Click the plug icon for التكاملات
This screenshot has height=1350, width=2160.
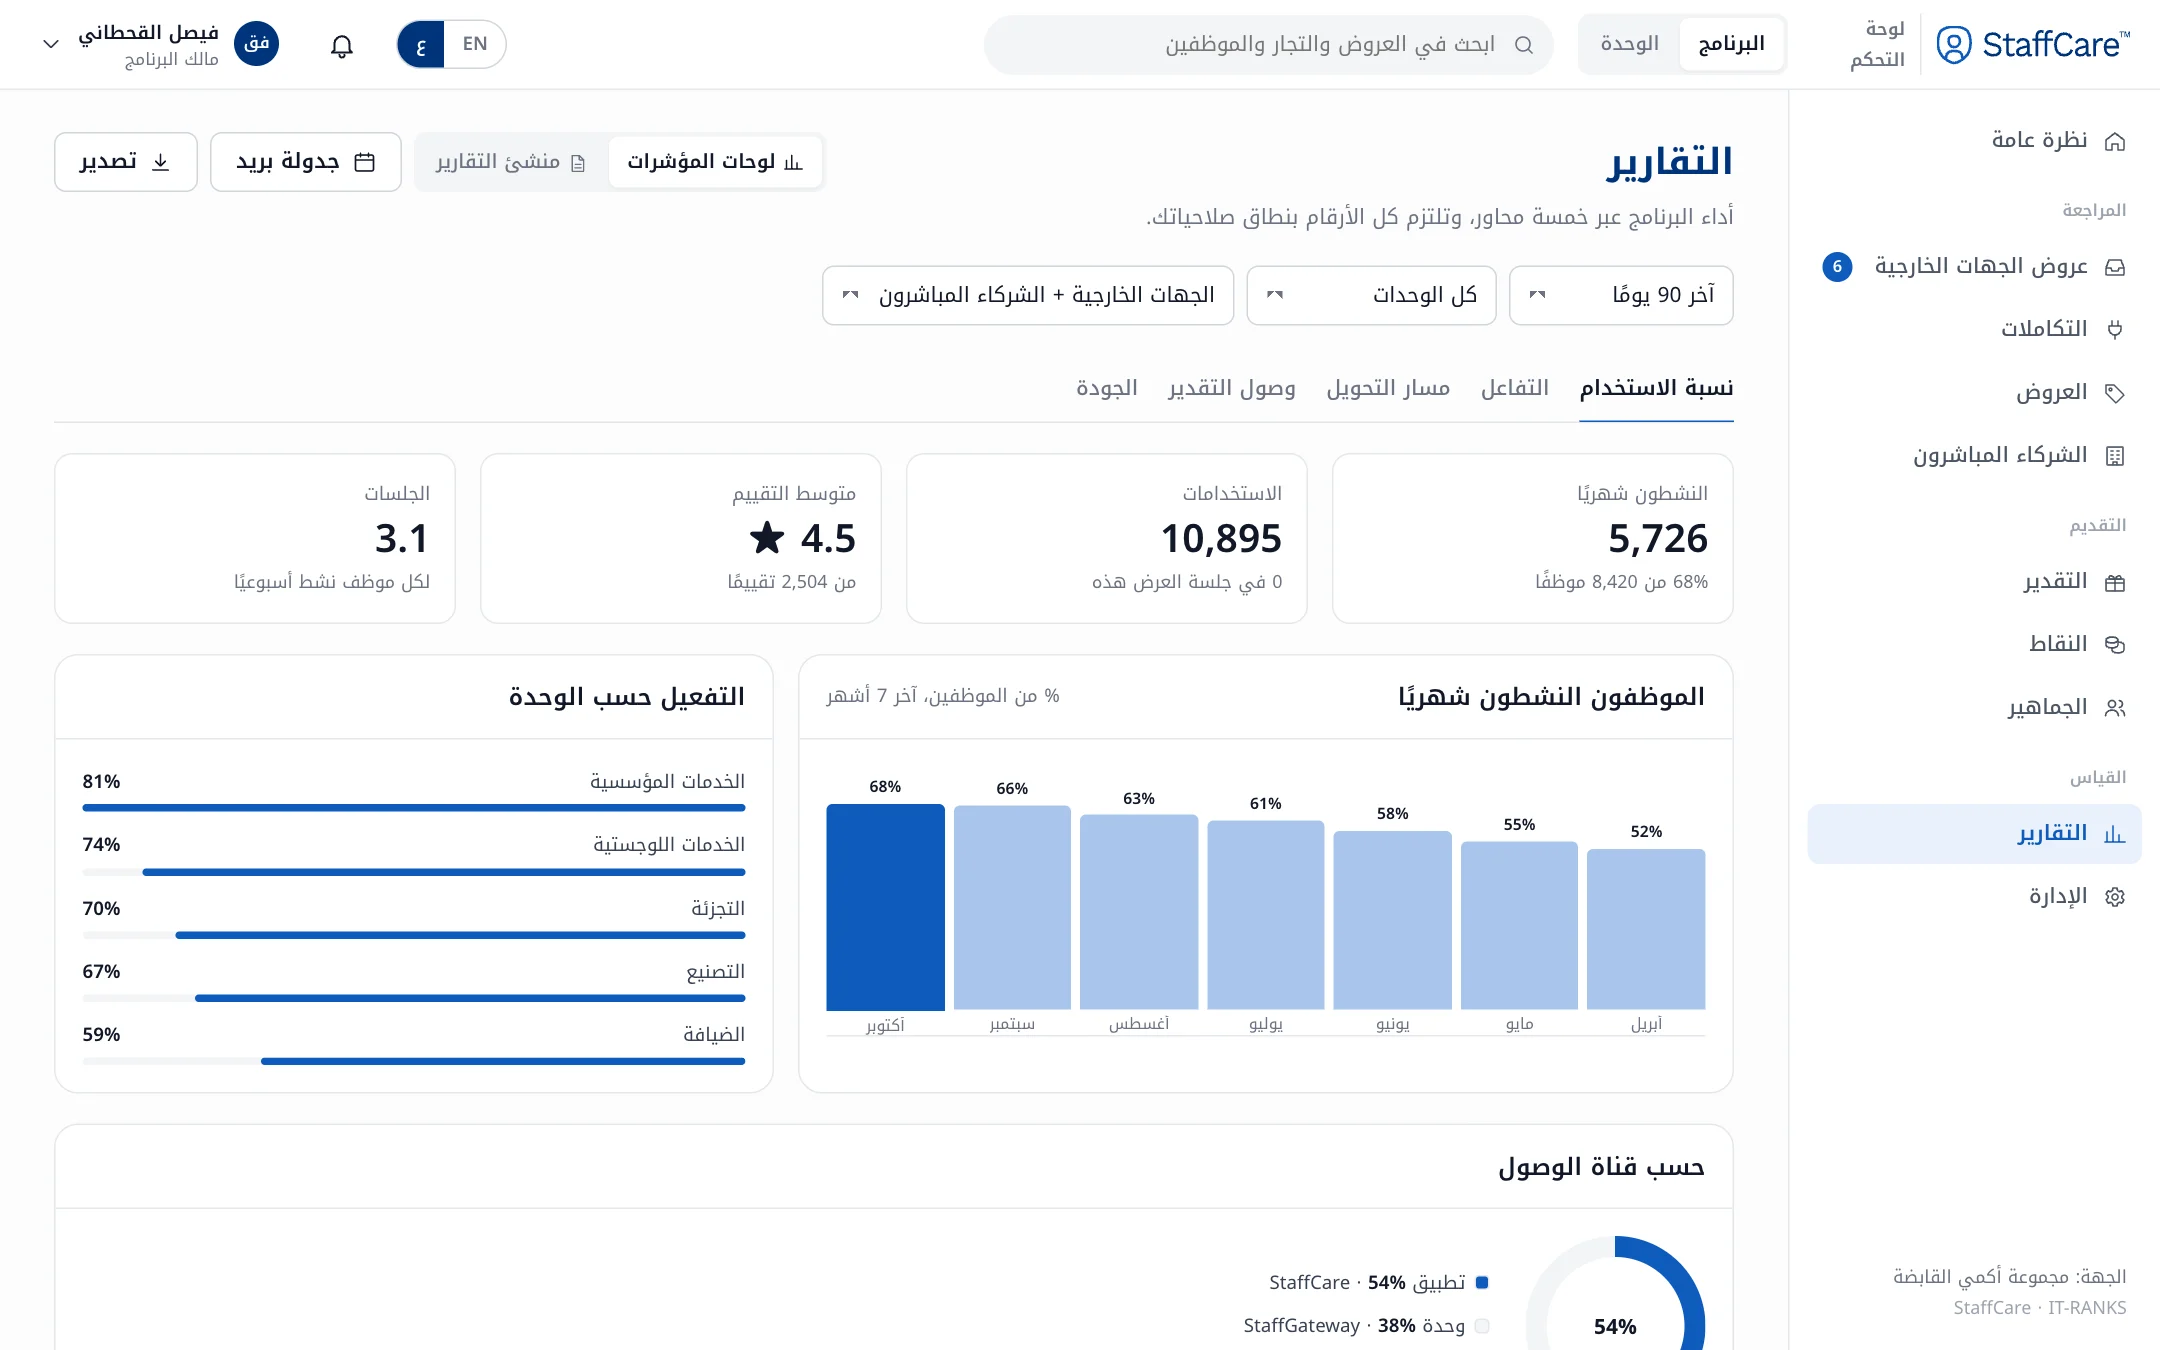click(x=2115, y=330)
